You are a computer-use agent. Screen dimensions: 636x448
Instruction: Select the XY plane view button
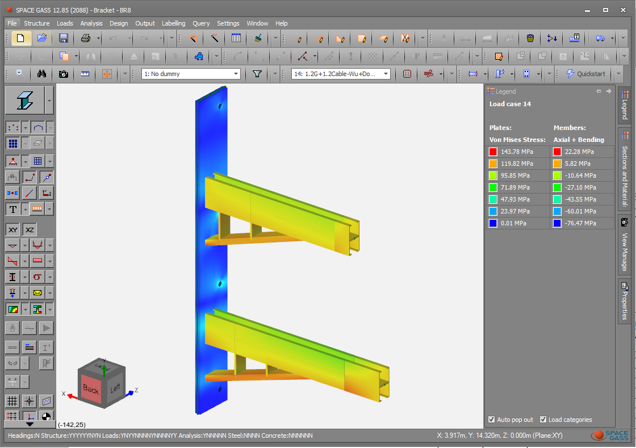pyautogui.click(x=13, y=229)
